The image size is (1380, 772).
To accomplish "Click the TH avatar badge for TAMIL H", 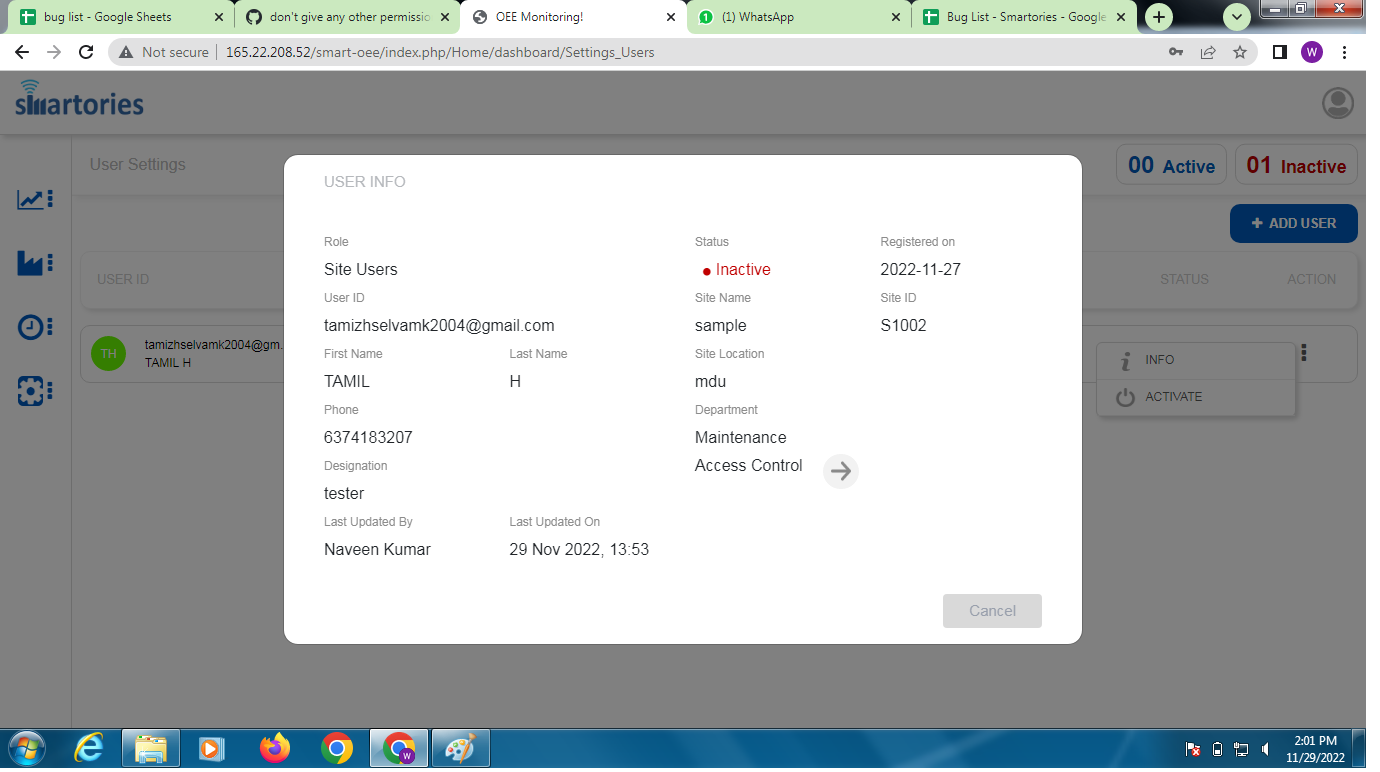I will (x=108, y=354).
